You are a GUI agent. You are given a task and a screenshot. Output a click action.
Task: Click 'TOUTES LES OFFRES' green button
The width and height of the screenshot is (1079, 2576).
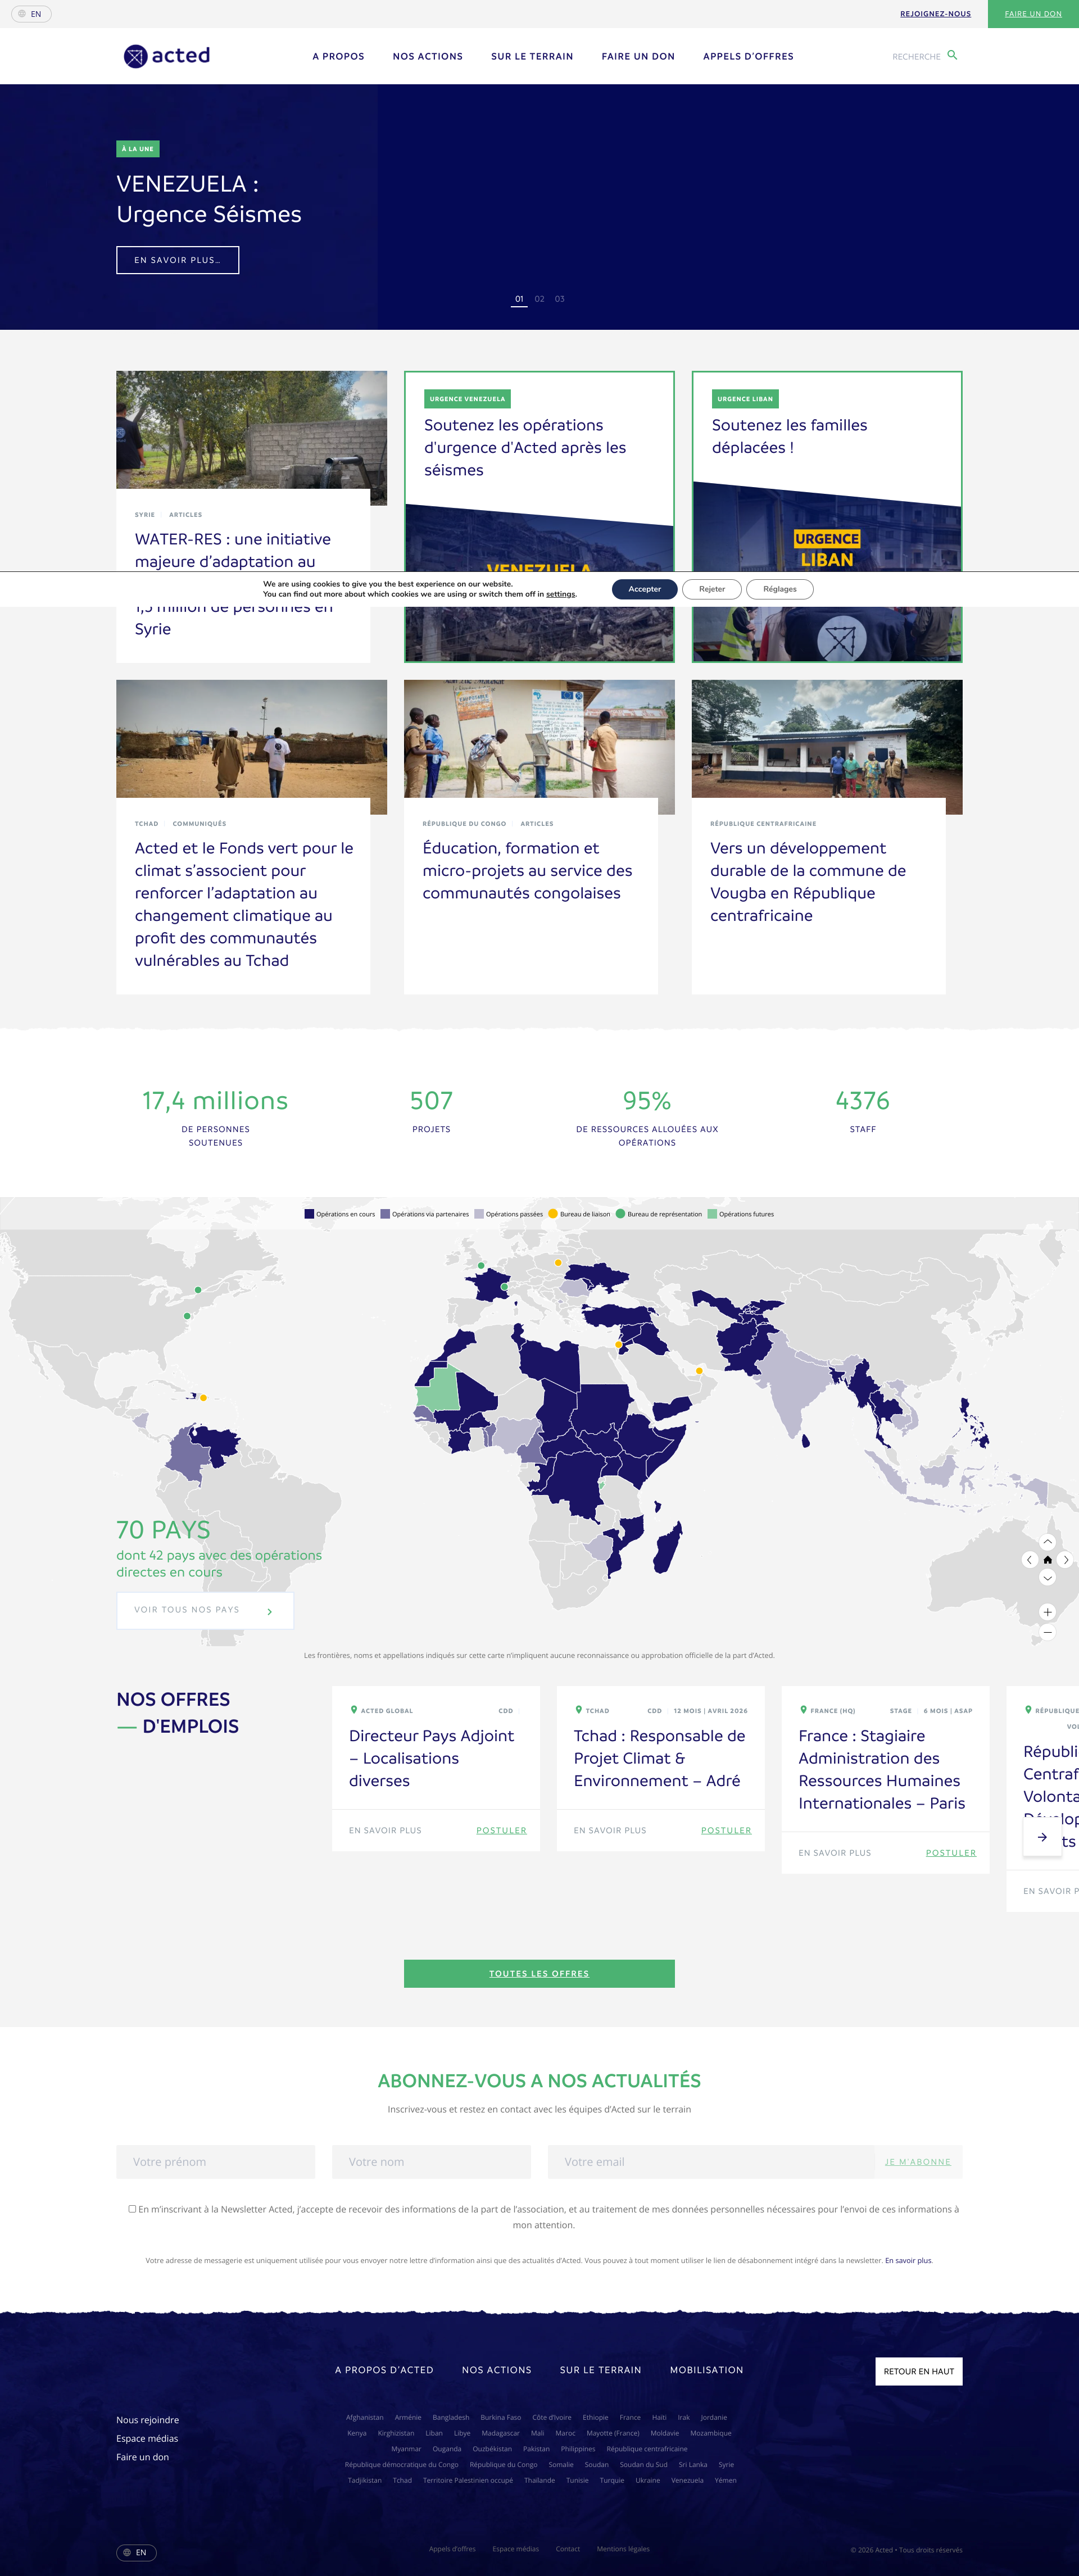pyautogui.click(x=539, y=1973)
